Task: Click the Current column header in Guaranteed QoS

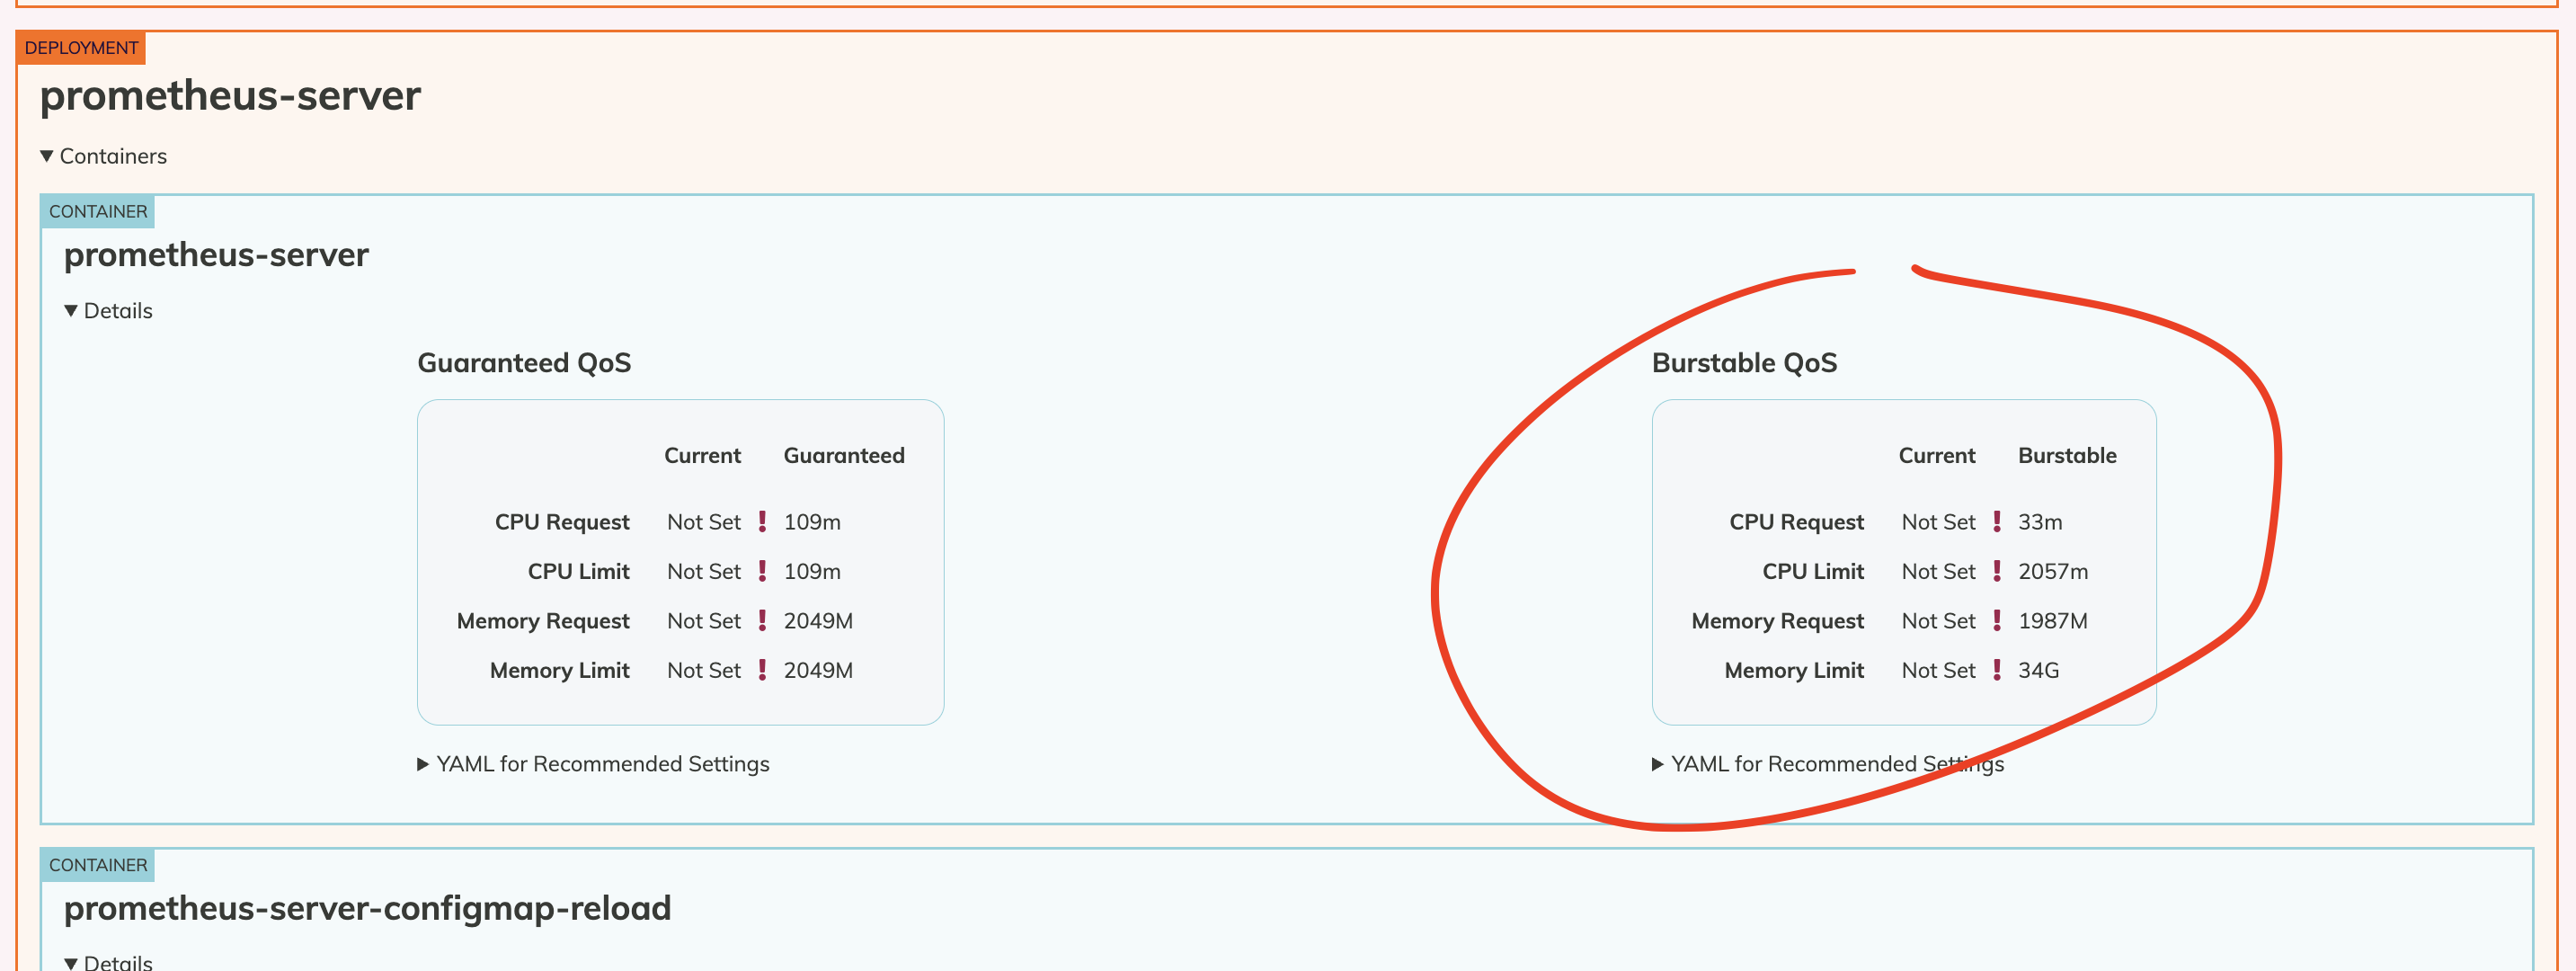Action: [702, 456]
